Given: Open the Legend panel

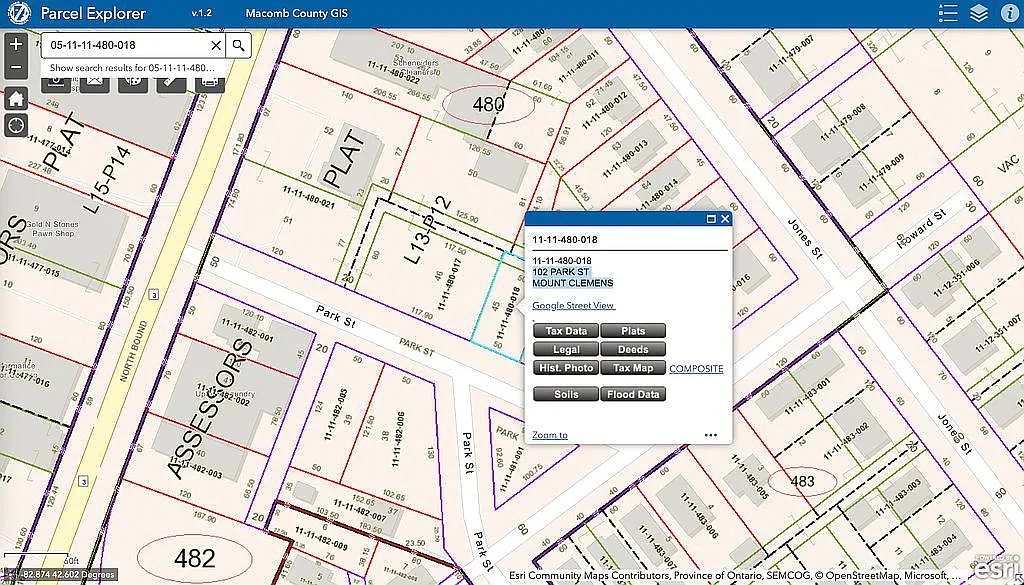Looking at the screenshot, I should click(x=949, y=14).
